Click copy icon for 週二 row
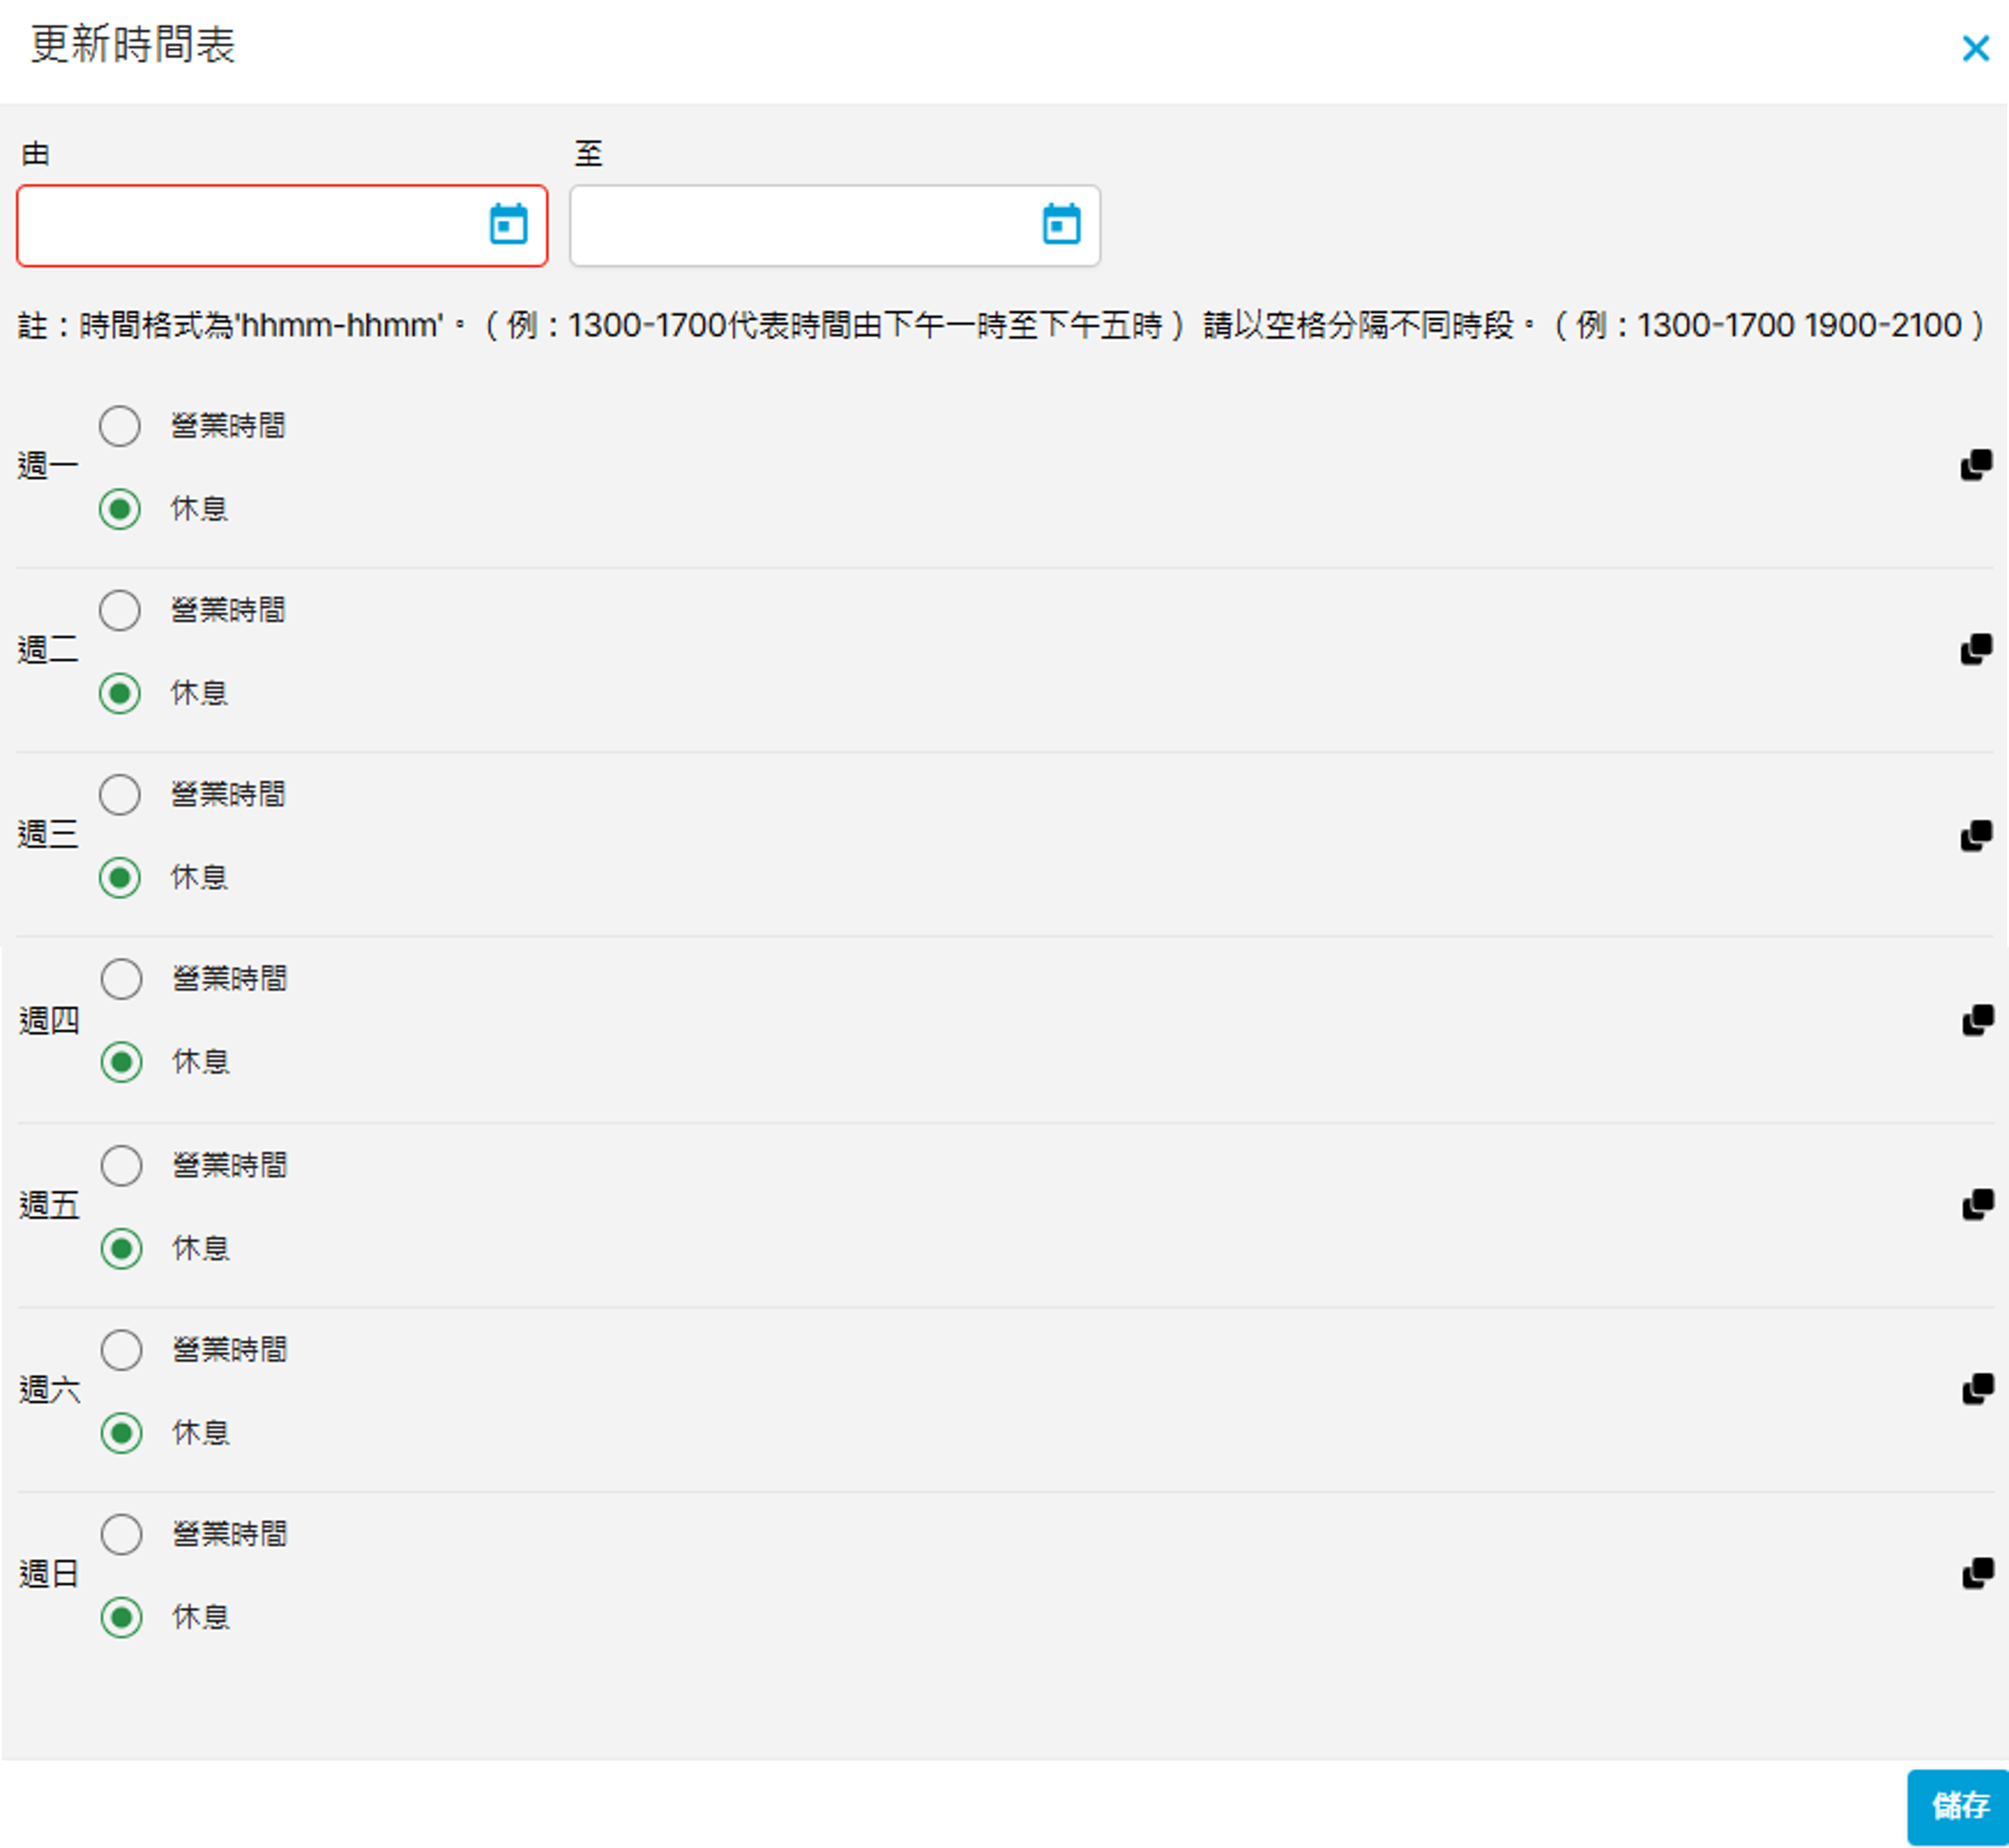Viewport: 2009px width, 1848px height. coord(1976,649)
